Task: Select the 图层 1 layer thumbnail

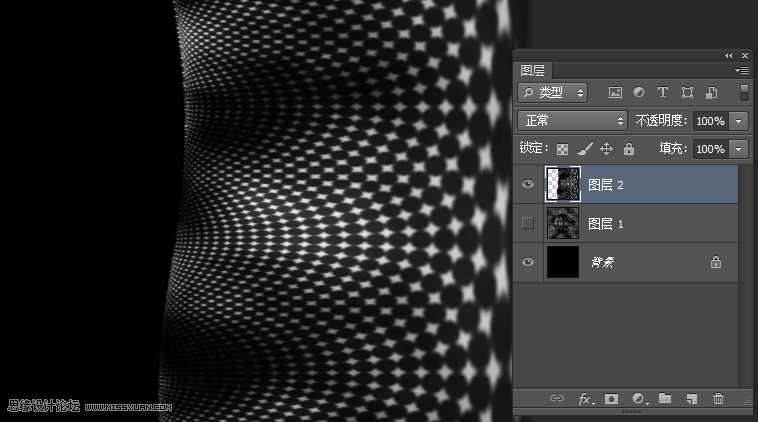Action: click(563, 223)
